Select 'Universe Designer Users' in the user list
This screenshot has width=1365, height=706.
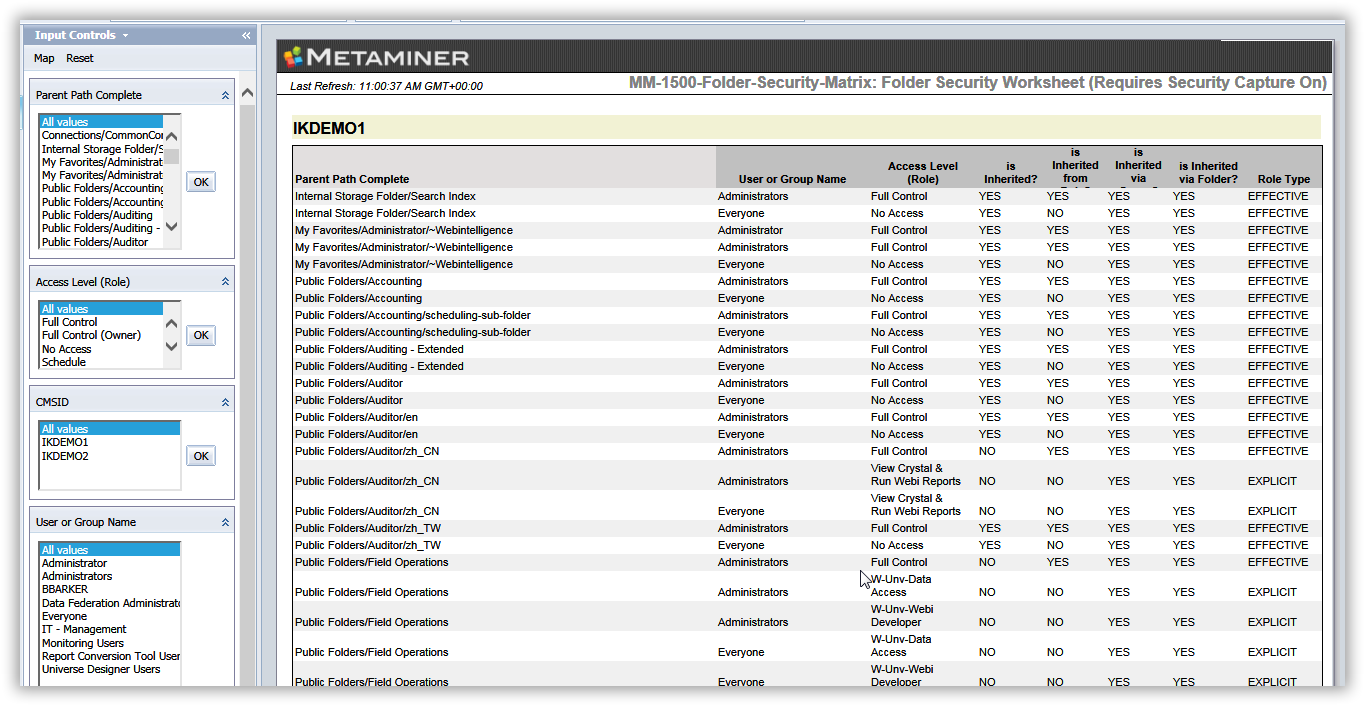tap(110, 669)
